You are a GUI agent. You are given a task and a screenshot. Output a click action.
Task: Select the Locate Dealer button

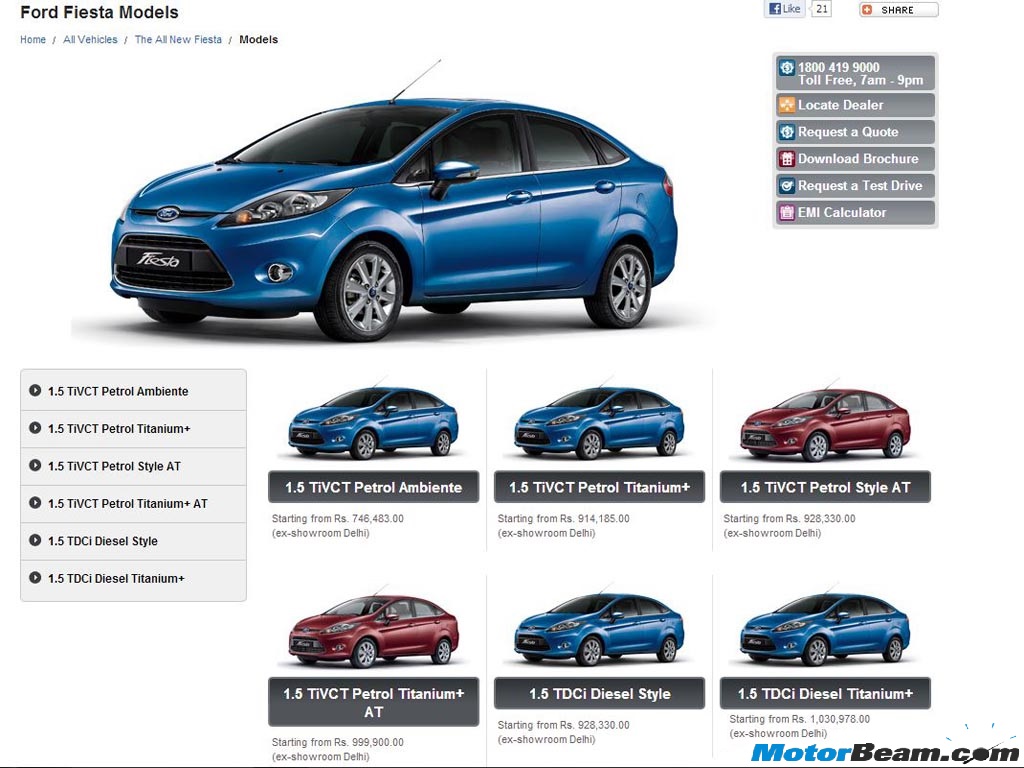pos(856,104)
